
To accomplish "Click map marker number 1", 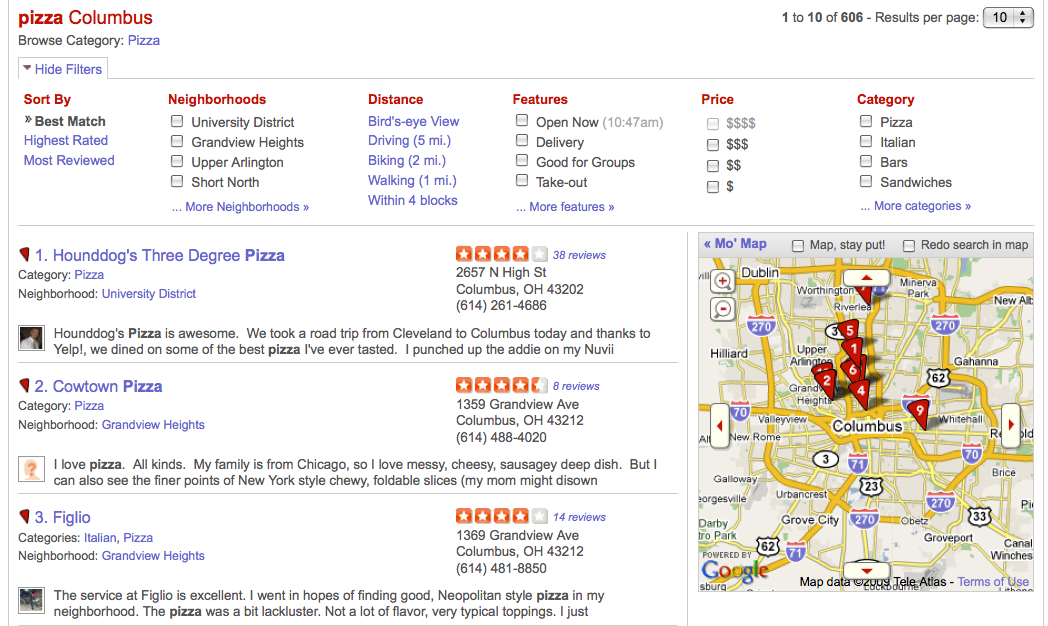I will [853, 349].
